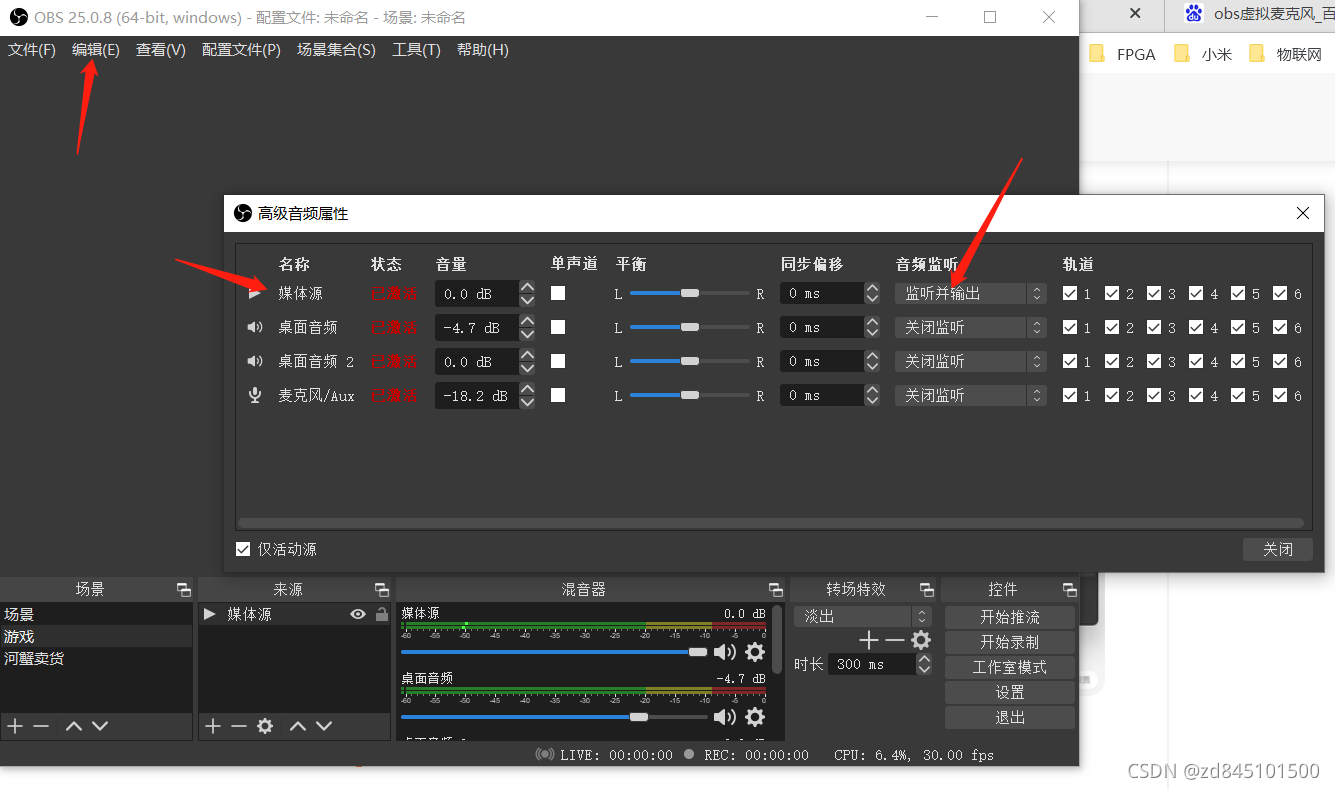Open 媒体源 mixer gear settings
This screenshot has height=789, width=1335.
coord(755,652)
